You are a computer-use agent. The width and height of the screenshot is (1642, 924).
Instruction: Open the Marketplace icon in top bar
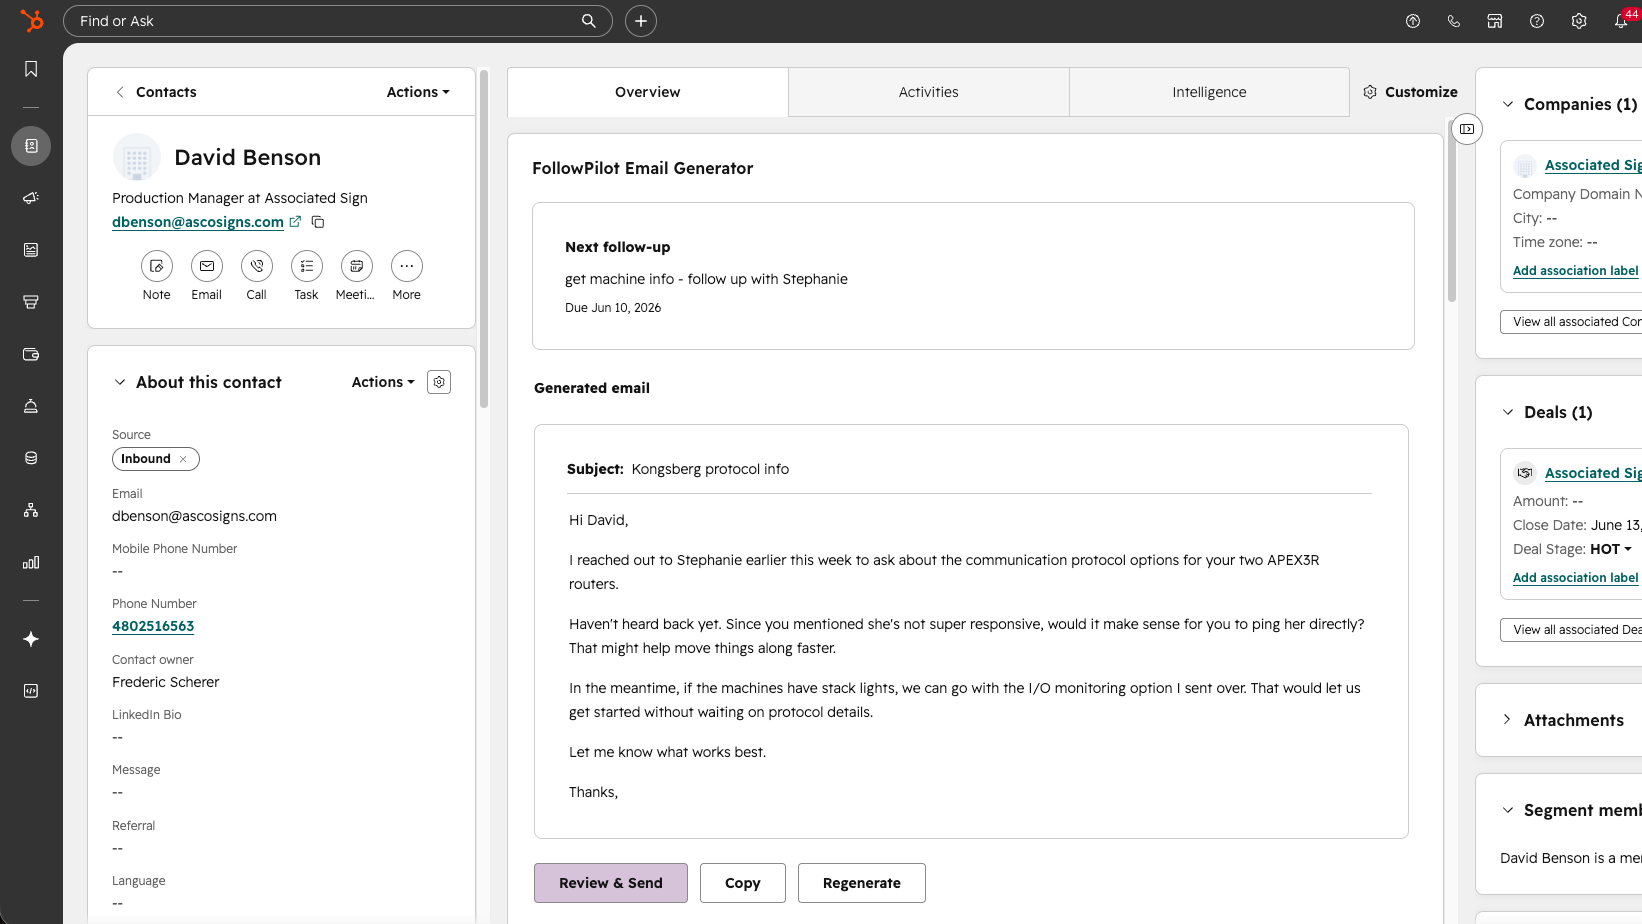pos(1495,21)
